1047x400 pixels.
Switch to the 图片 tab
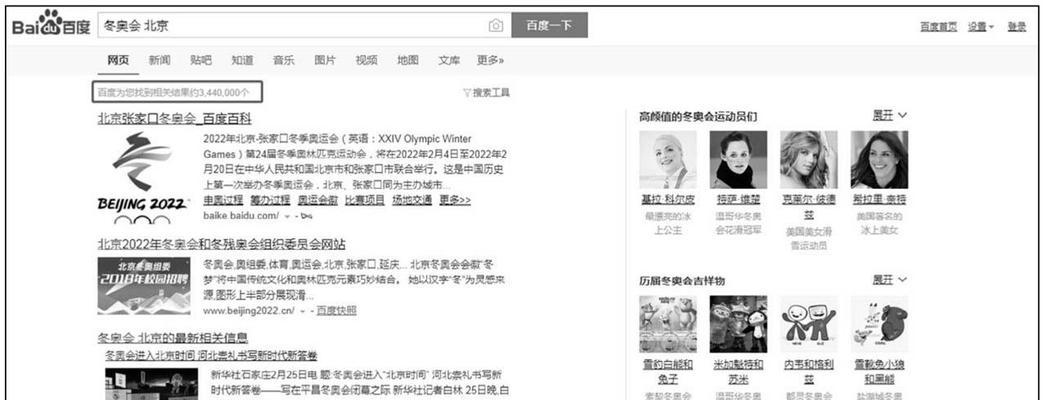325,60
